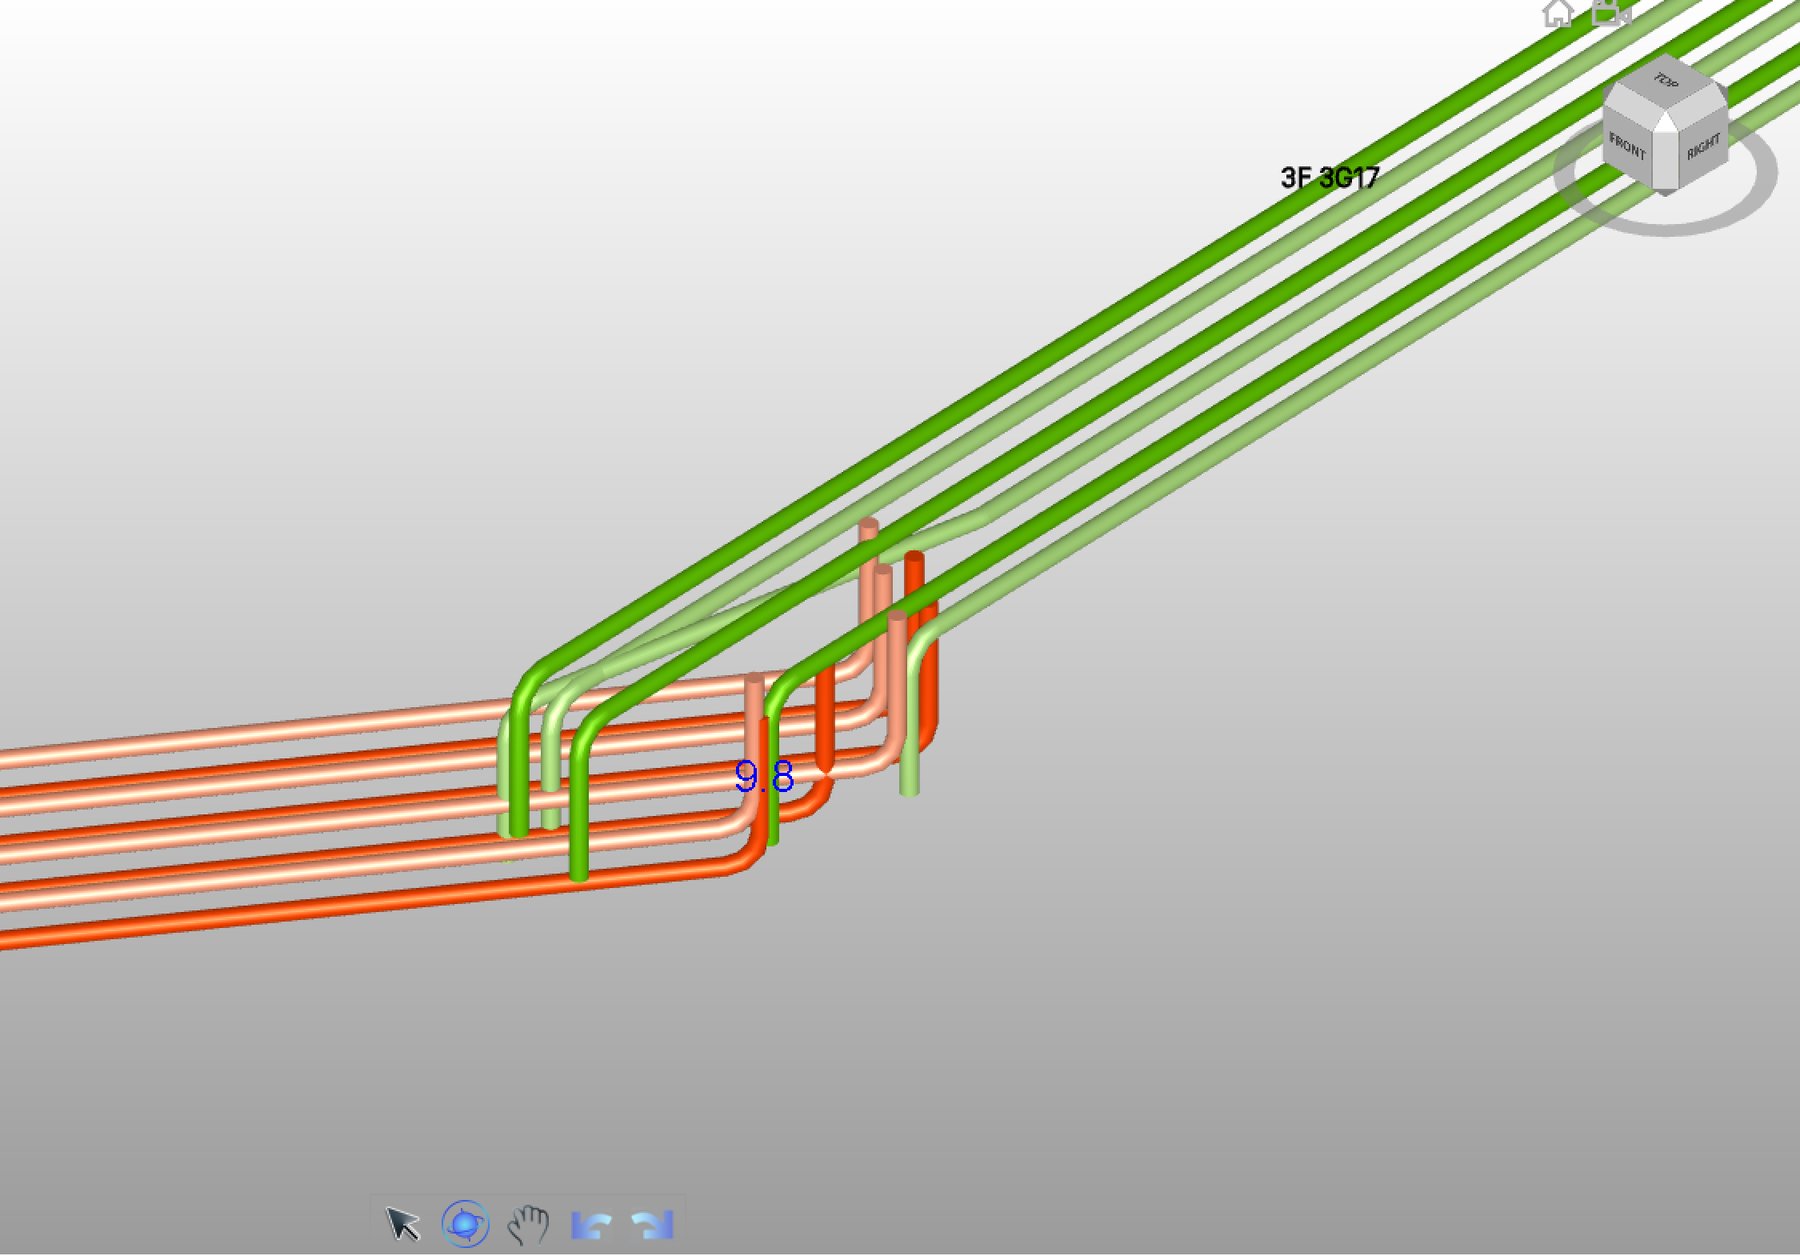Select the white corner of the view cube
Viewport: 1800px width, 1256px height.
pos(1665,124)
